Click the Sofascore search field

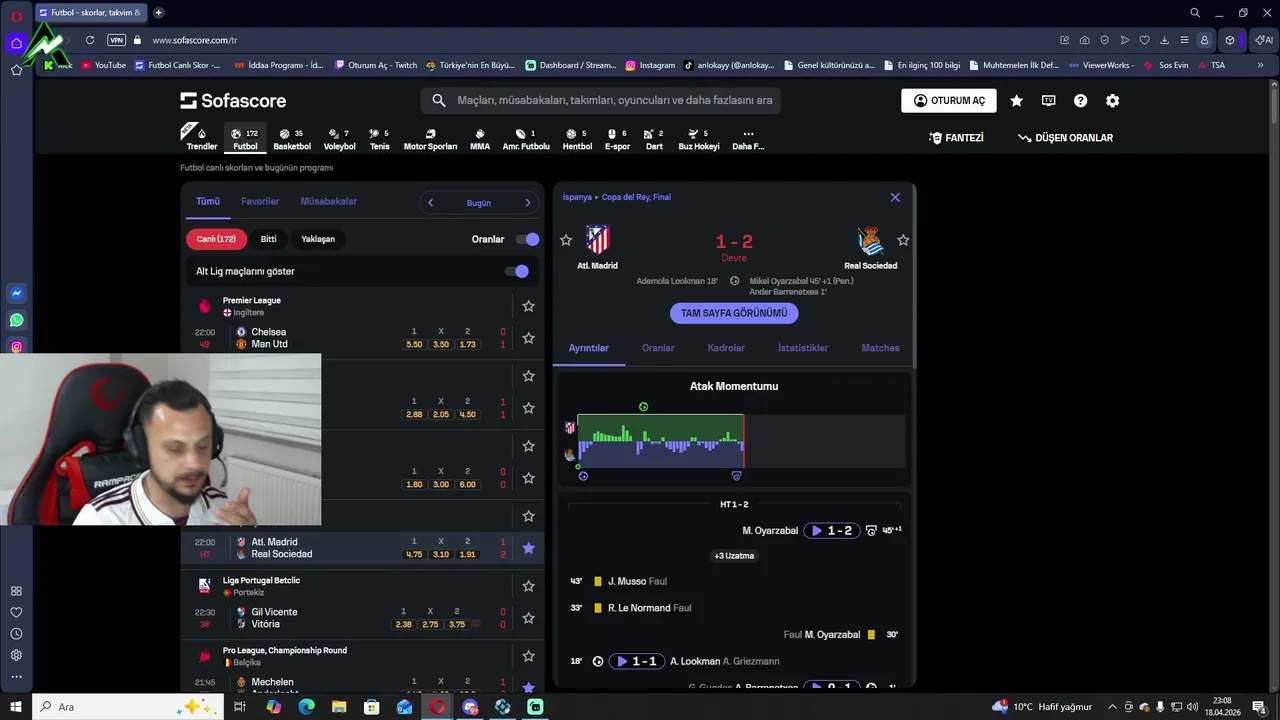600,100
